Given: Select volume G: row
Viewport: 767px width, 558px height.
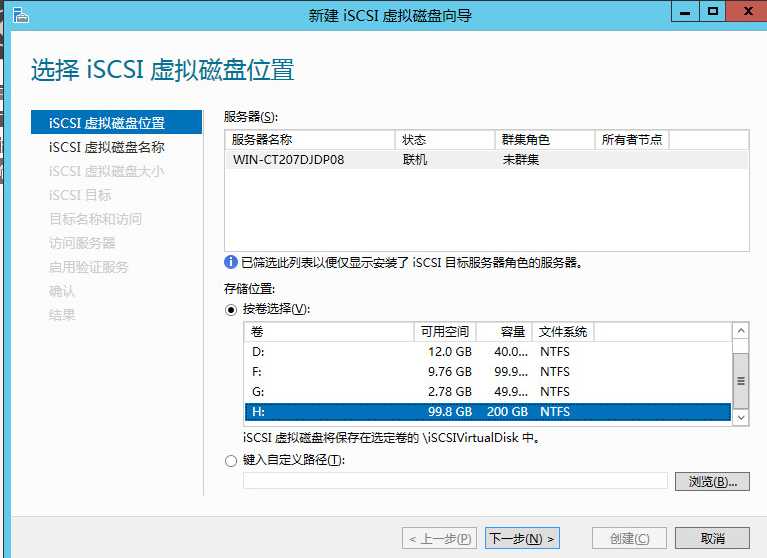Looking at the screenshot, I should (488, 392).
